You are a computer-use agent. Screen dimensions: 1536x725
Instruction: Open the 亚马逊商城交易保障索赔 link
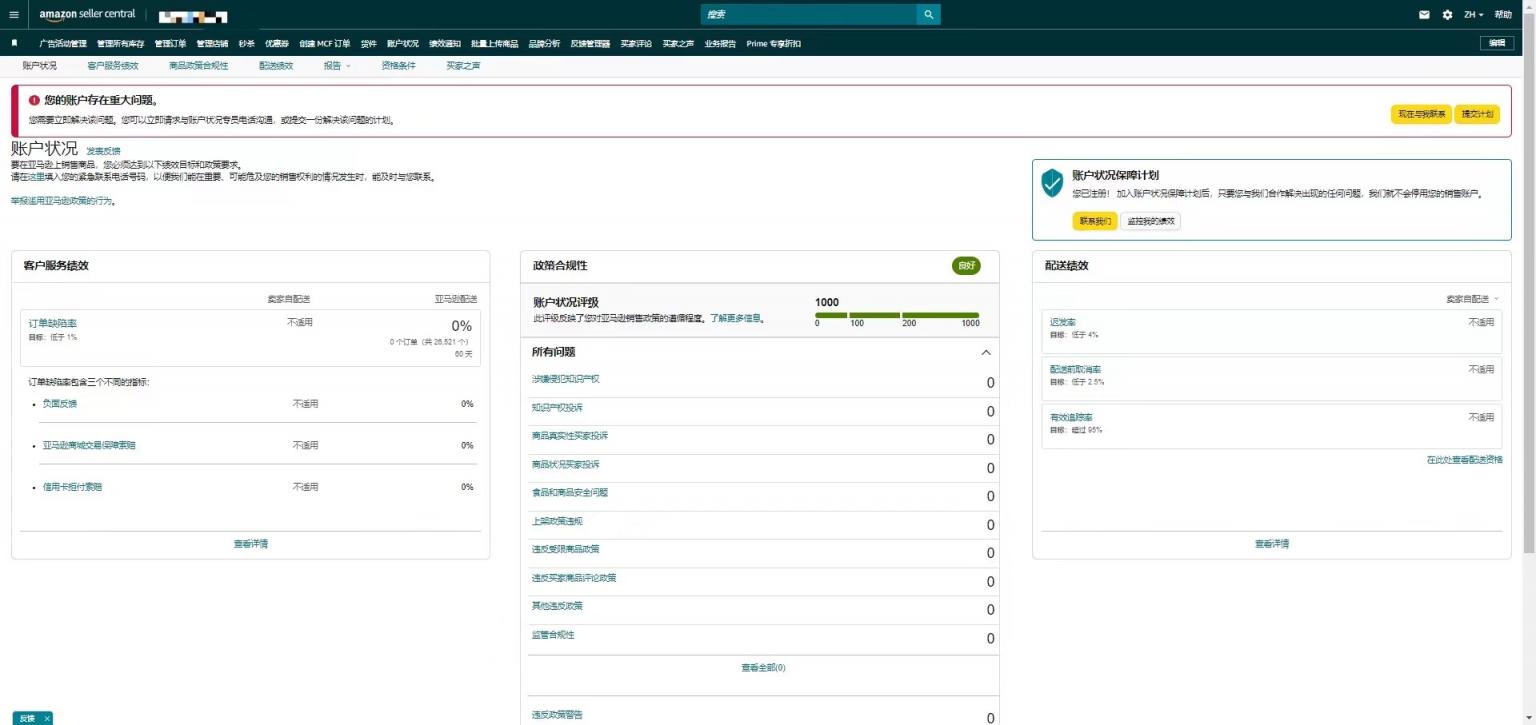[89, 445]
